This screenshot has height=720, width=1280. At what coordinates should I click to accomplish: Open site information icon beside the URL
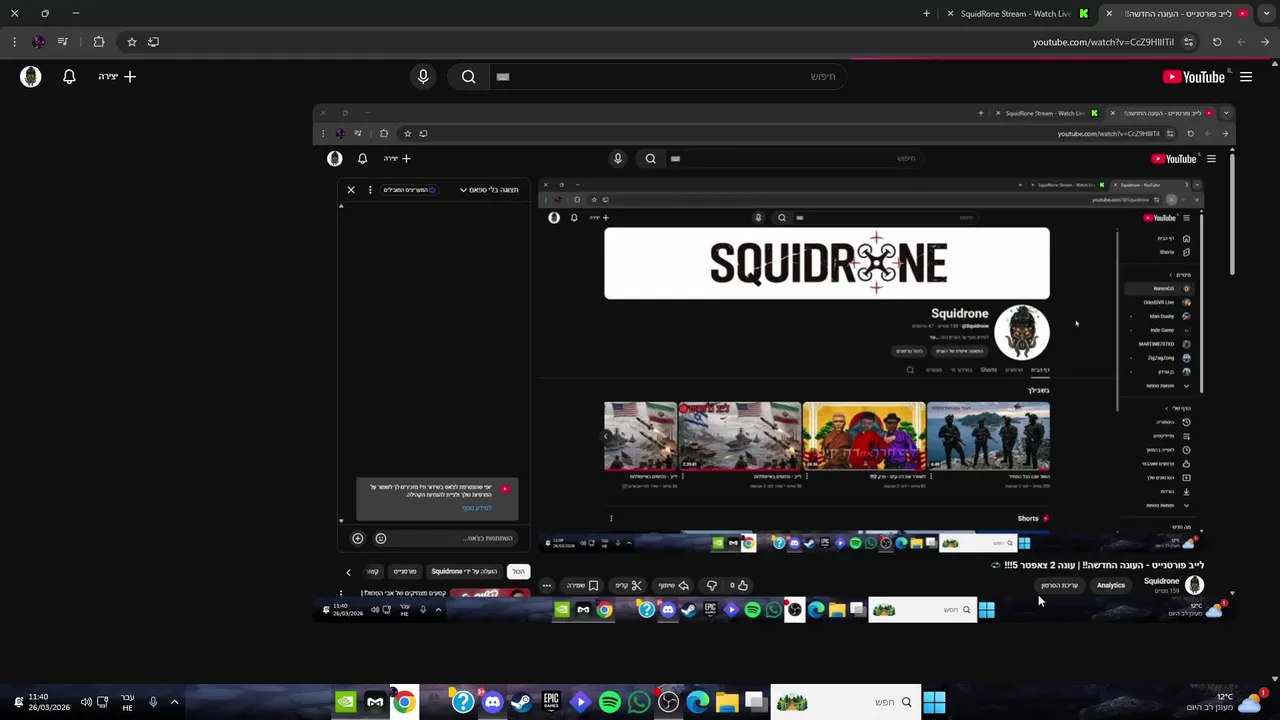click(1188, 42)
